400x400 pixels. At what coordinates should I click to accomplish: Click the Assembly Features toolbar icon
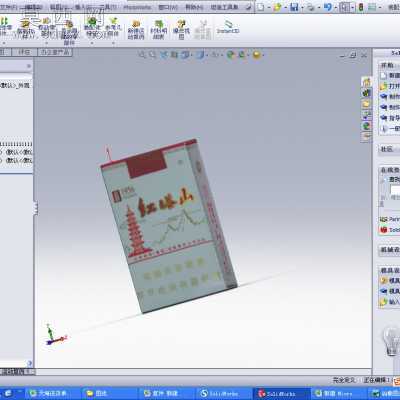click(92, 27)
